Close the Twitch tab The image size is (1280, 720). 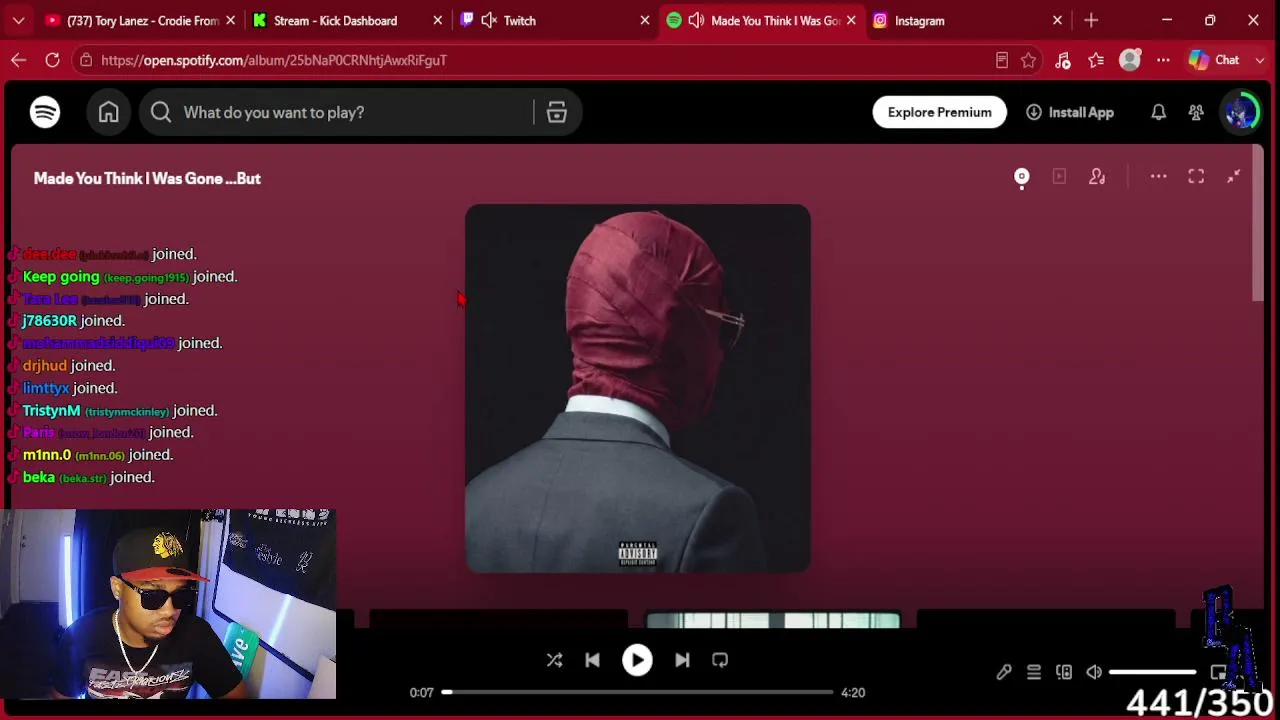pos(645,20)
